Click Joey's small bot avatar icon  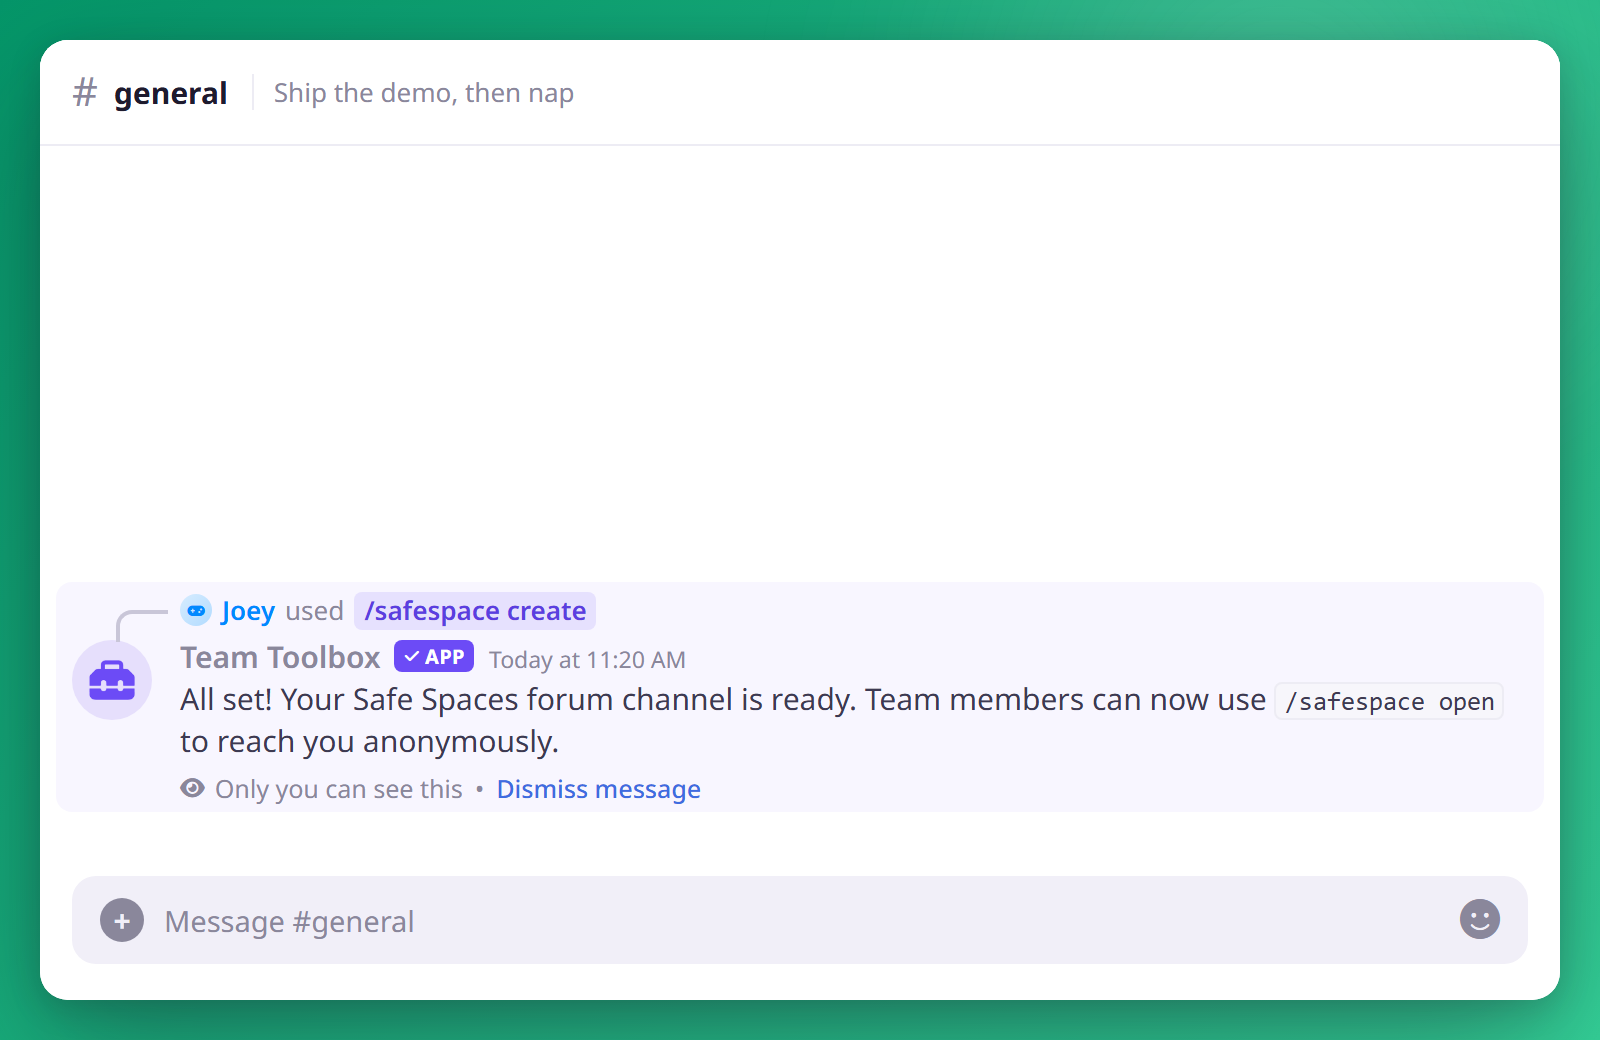(196, 610)
